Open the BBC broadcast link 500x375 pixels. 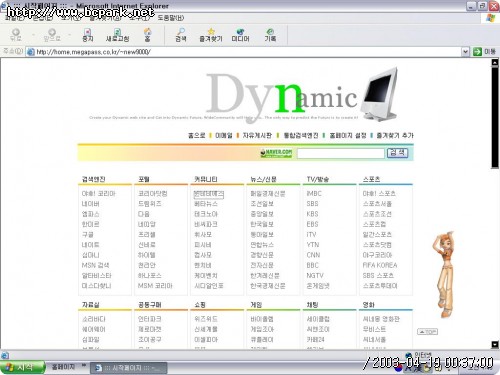click(x=312, y=265)
